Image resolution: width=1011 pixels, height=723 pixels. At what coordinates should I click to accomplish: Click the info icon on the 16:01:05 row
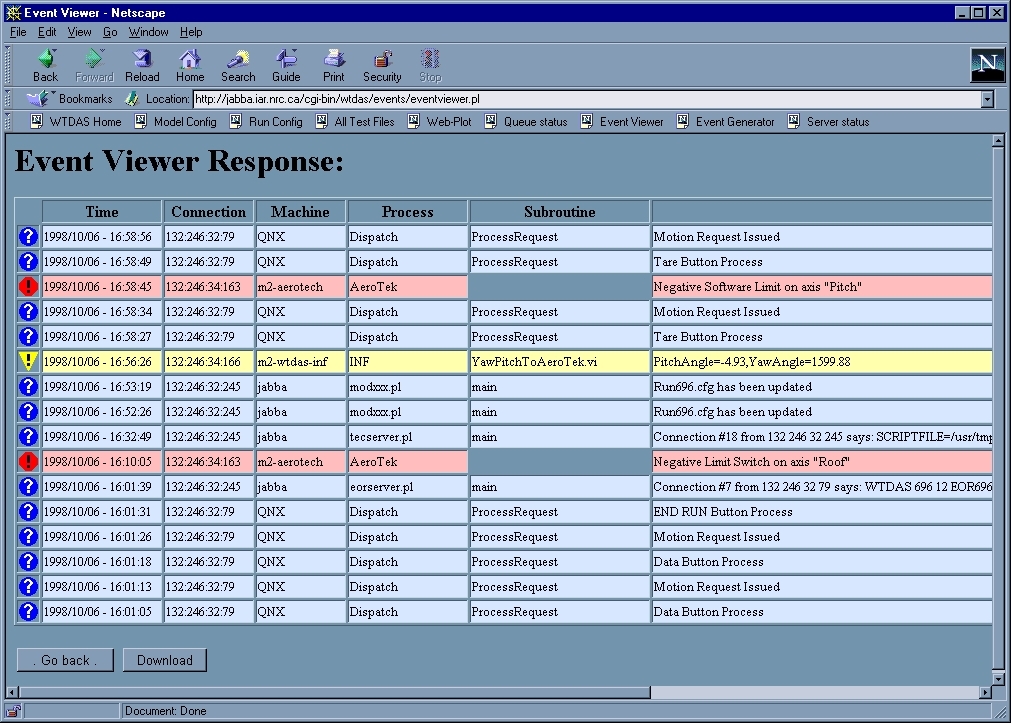click(28, 611)
